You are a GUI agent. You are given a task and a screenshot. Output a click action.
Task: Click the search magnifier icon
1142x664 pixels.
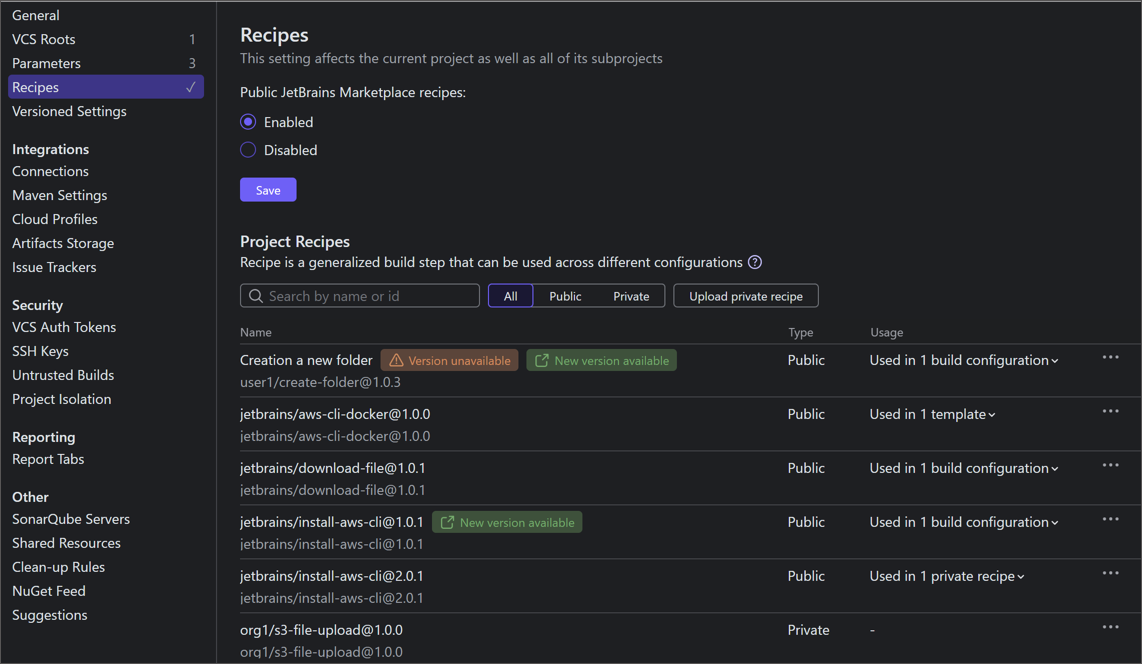(x=254, y=295)
